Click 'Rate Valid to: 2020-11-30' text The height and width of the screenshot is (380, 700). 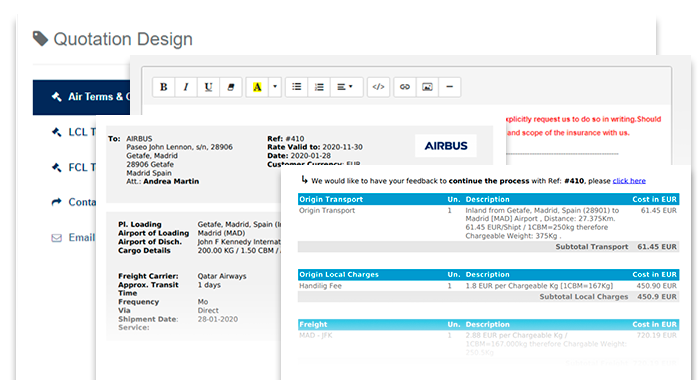[x=315, y=147]
